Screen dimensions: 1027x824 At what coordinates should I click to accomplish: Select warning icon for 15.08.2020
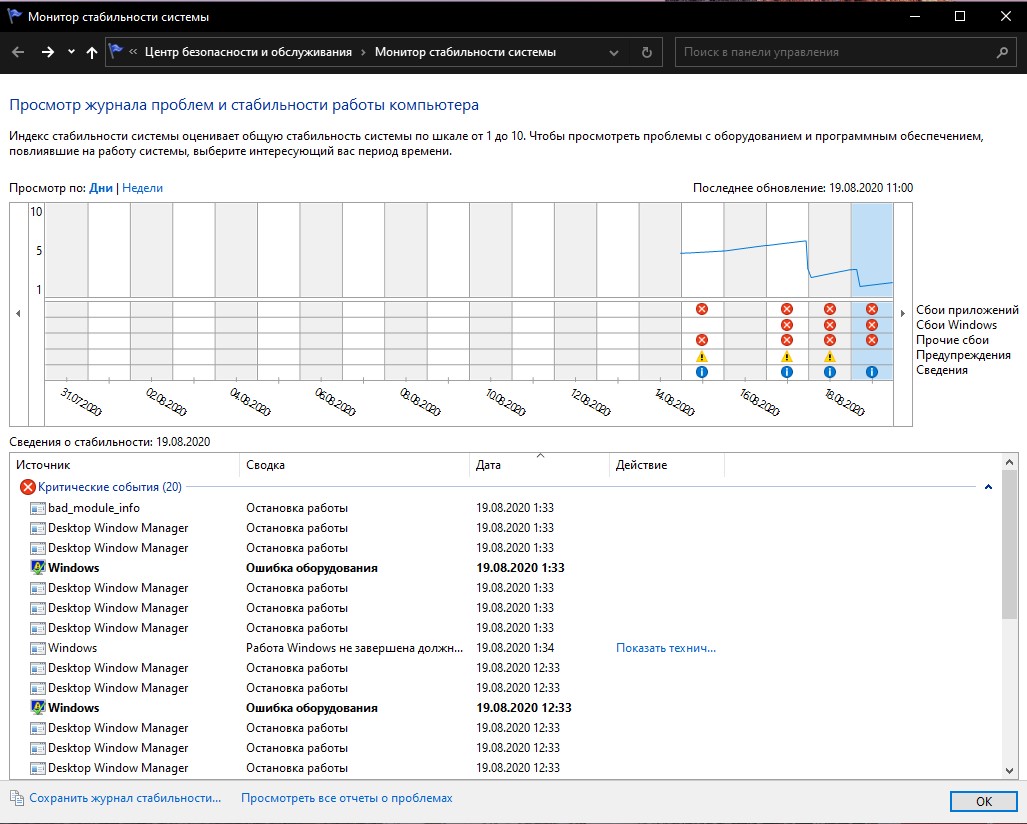point(702,356)
